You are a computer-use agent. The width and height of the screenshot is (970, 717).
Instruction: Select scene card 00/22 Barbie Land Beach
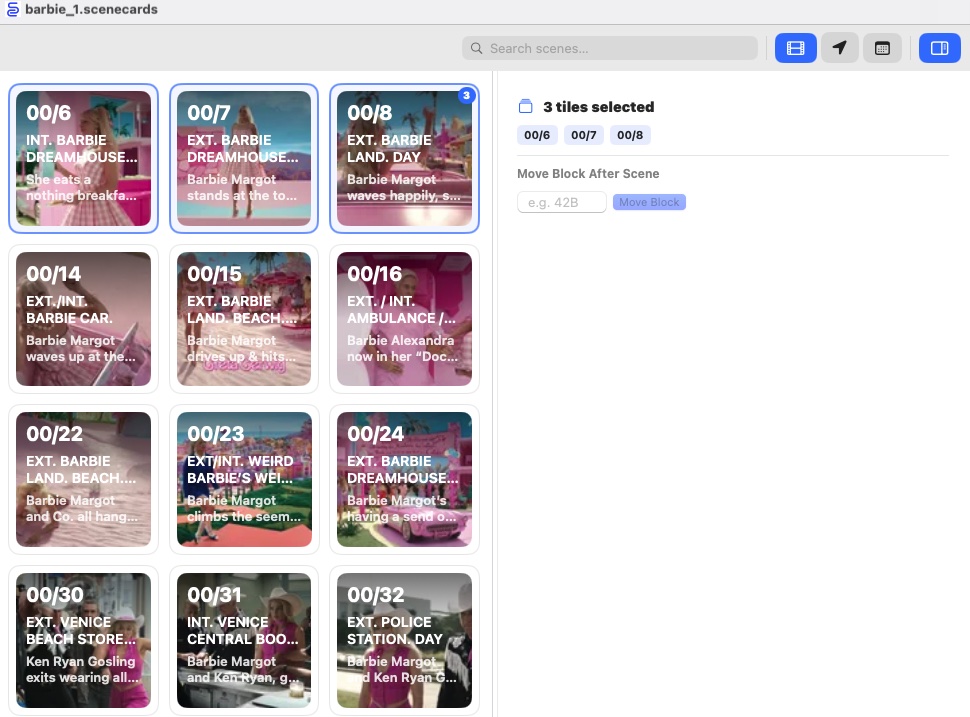[84, 479]
